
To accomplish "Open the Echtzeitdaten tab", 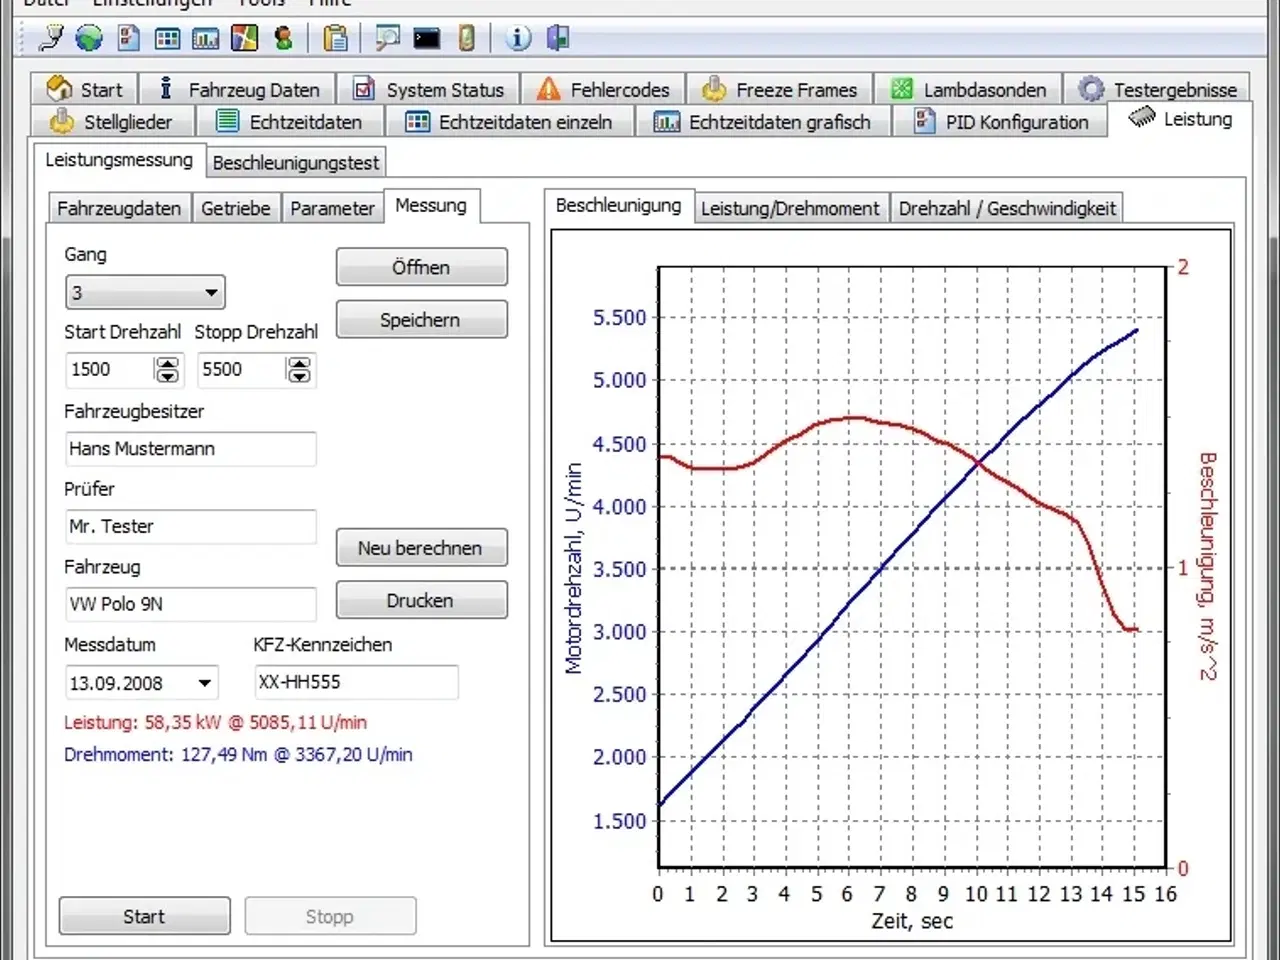I will (289, 121).
